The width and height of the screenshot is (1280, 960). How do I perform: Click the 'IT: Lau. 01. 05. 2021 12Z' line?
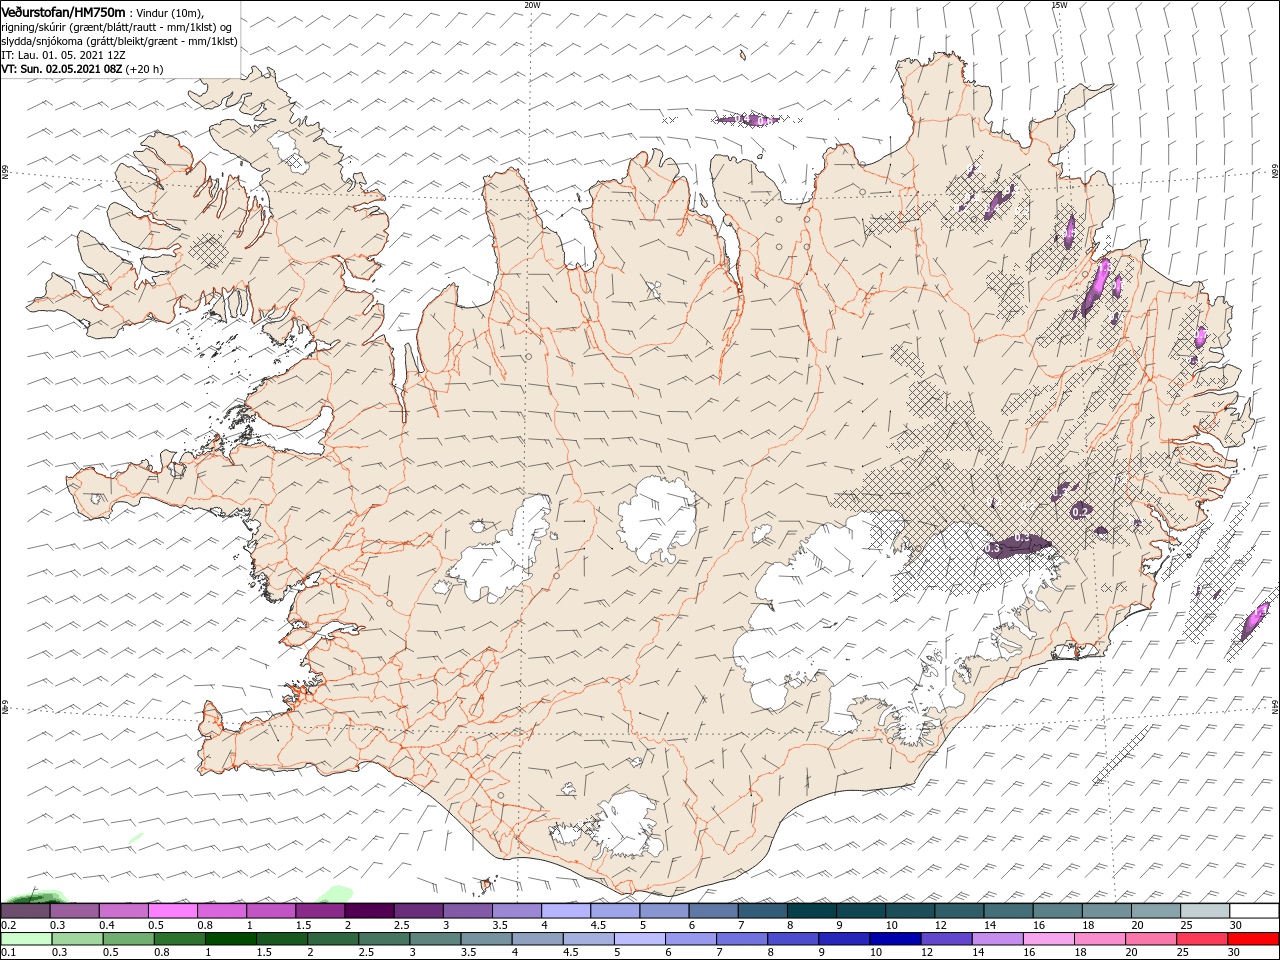[x=63, y=55]
